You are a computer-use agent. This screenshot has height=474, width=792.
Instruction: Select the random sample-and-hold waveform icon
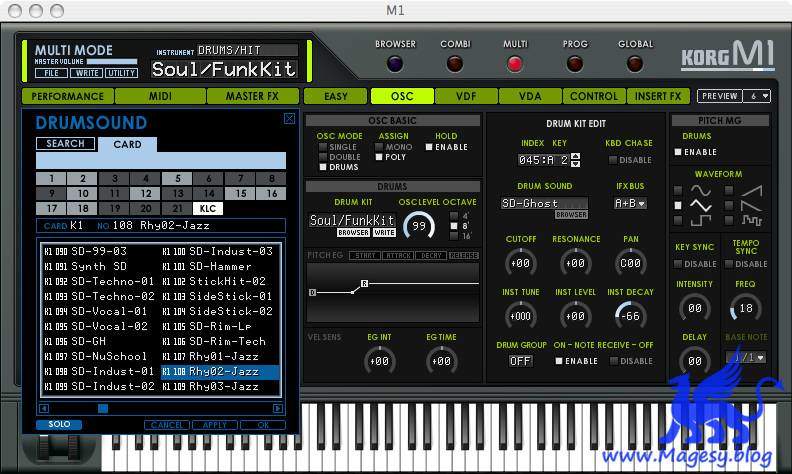point(752,220)
